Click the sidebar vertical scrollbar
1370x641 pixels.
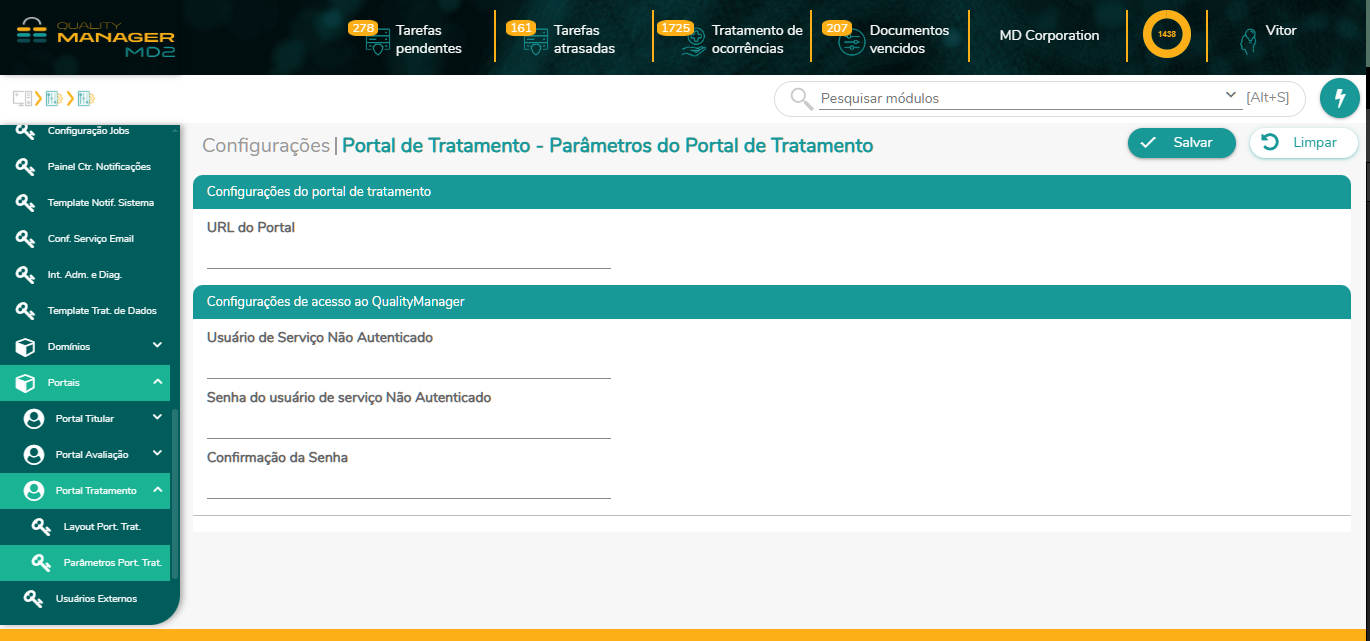pyautogui.click(x=175, y=493)
